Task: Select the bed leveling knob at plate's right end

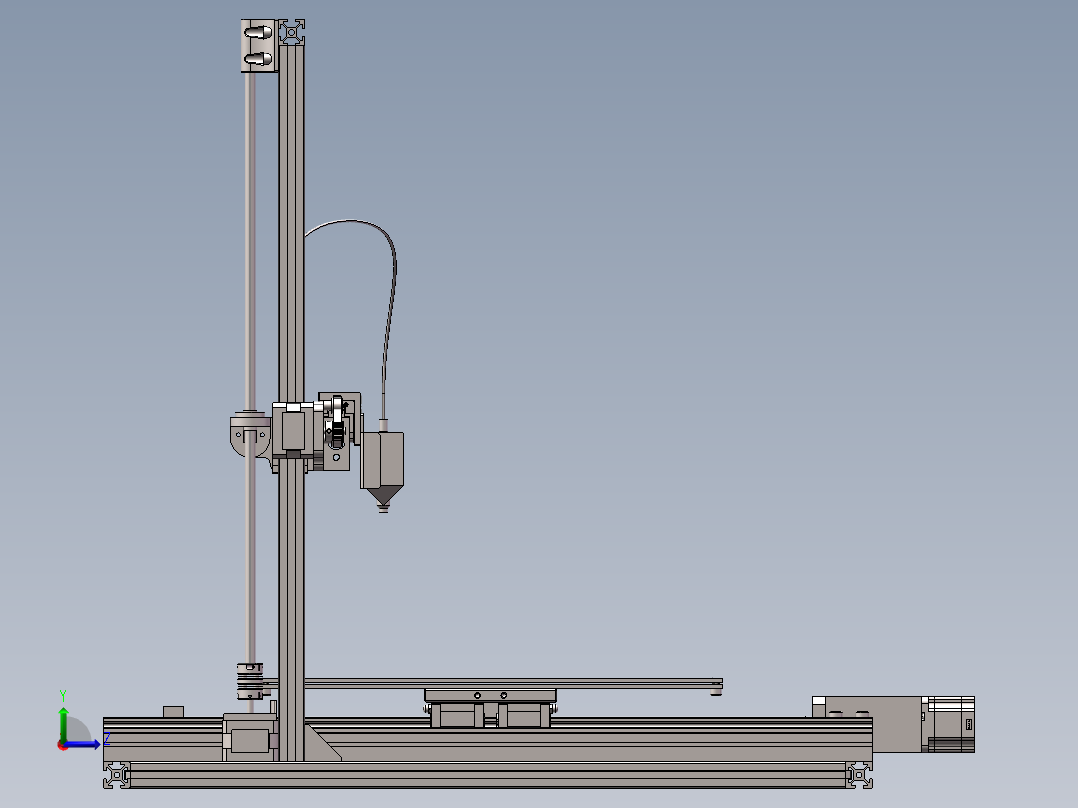Action: (x=716, y=692)
